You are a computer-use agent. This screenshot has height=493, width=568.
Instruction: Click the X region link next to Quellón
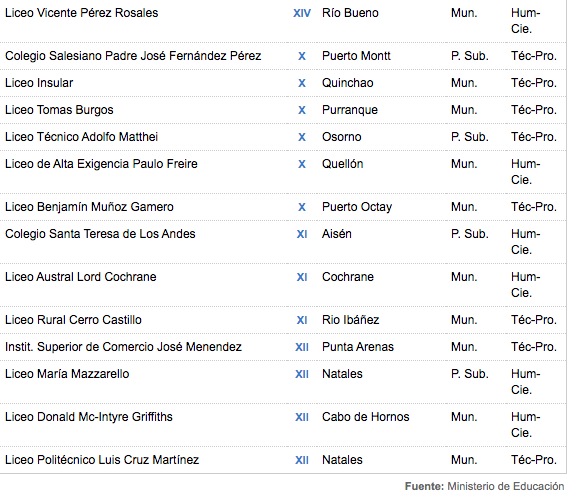[x=302, y=164]
